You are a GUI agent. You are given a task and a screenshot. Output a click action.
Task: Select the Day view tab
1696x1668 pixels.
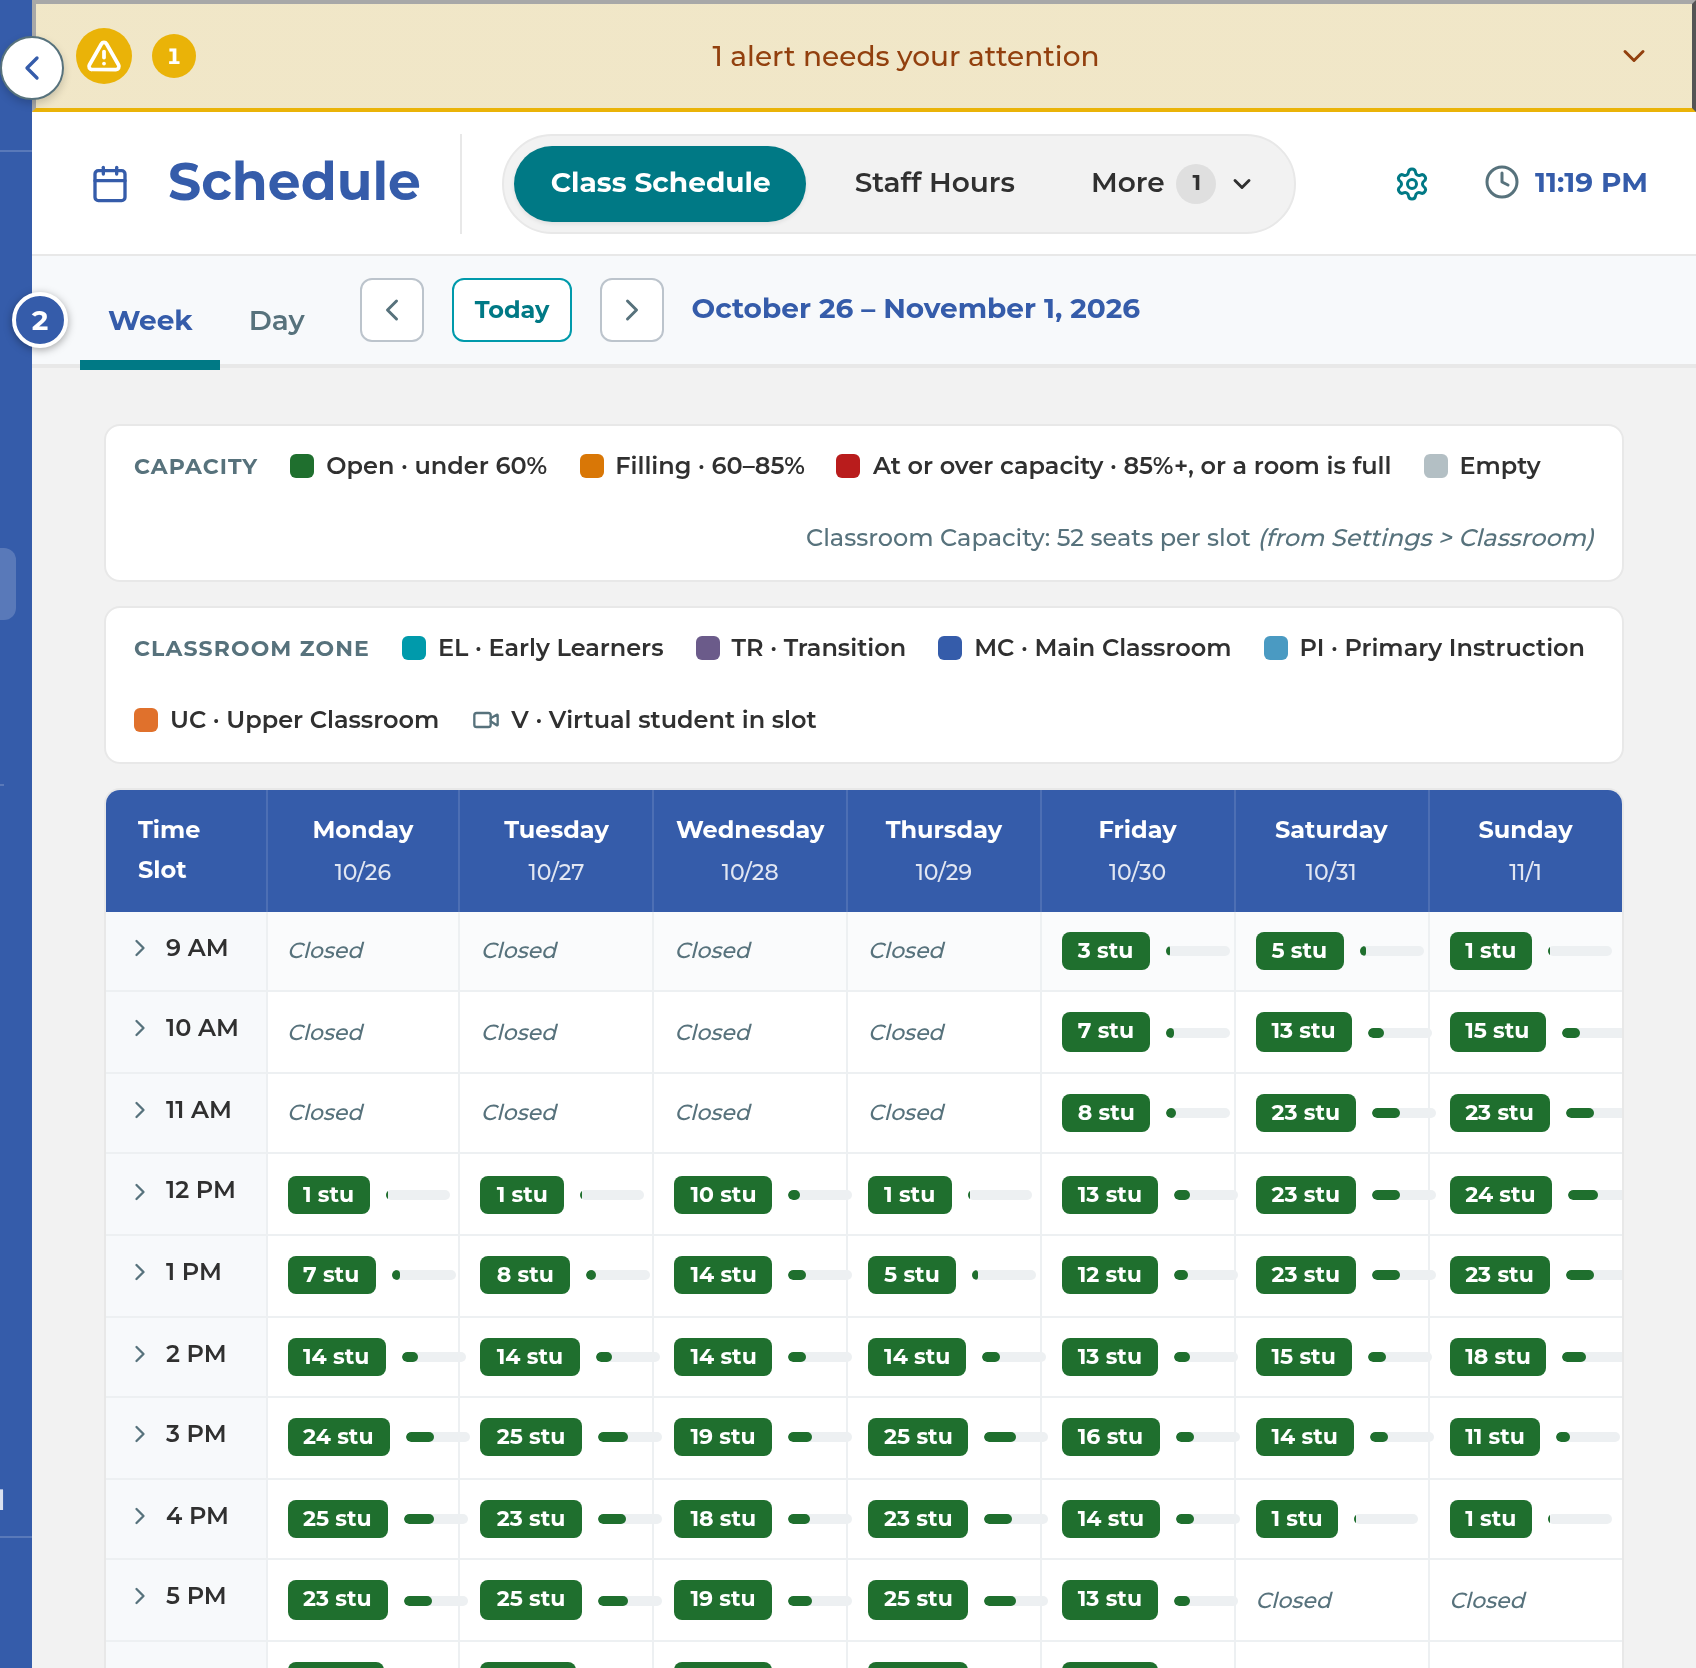coord(277,320)
